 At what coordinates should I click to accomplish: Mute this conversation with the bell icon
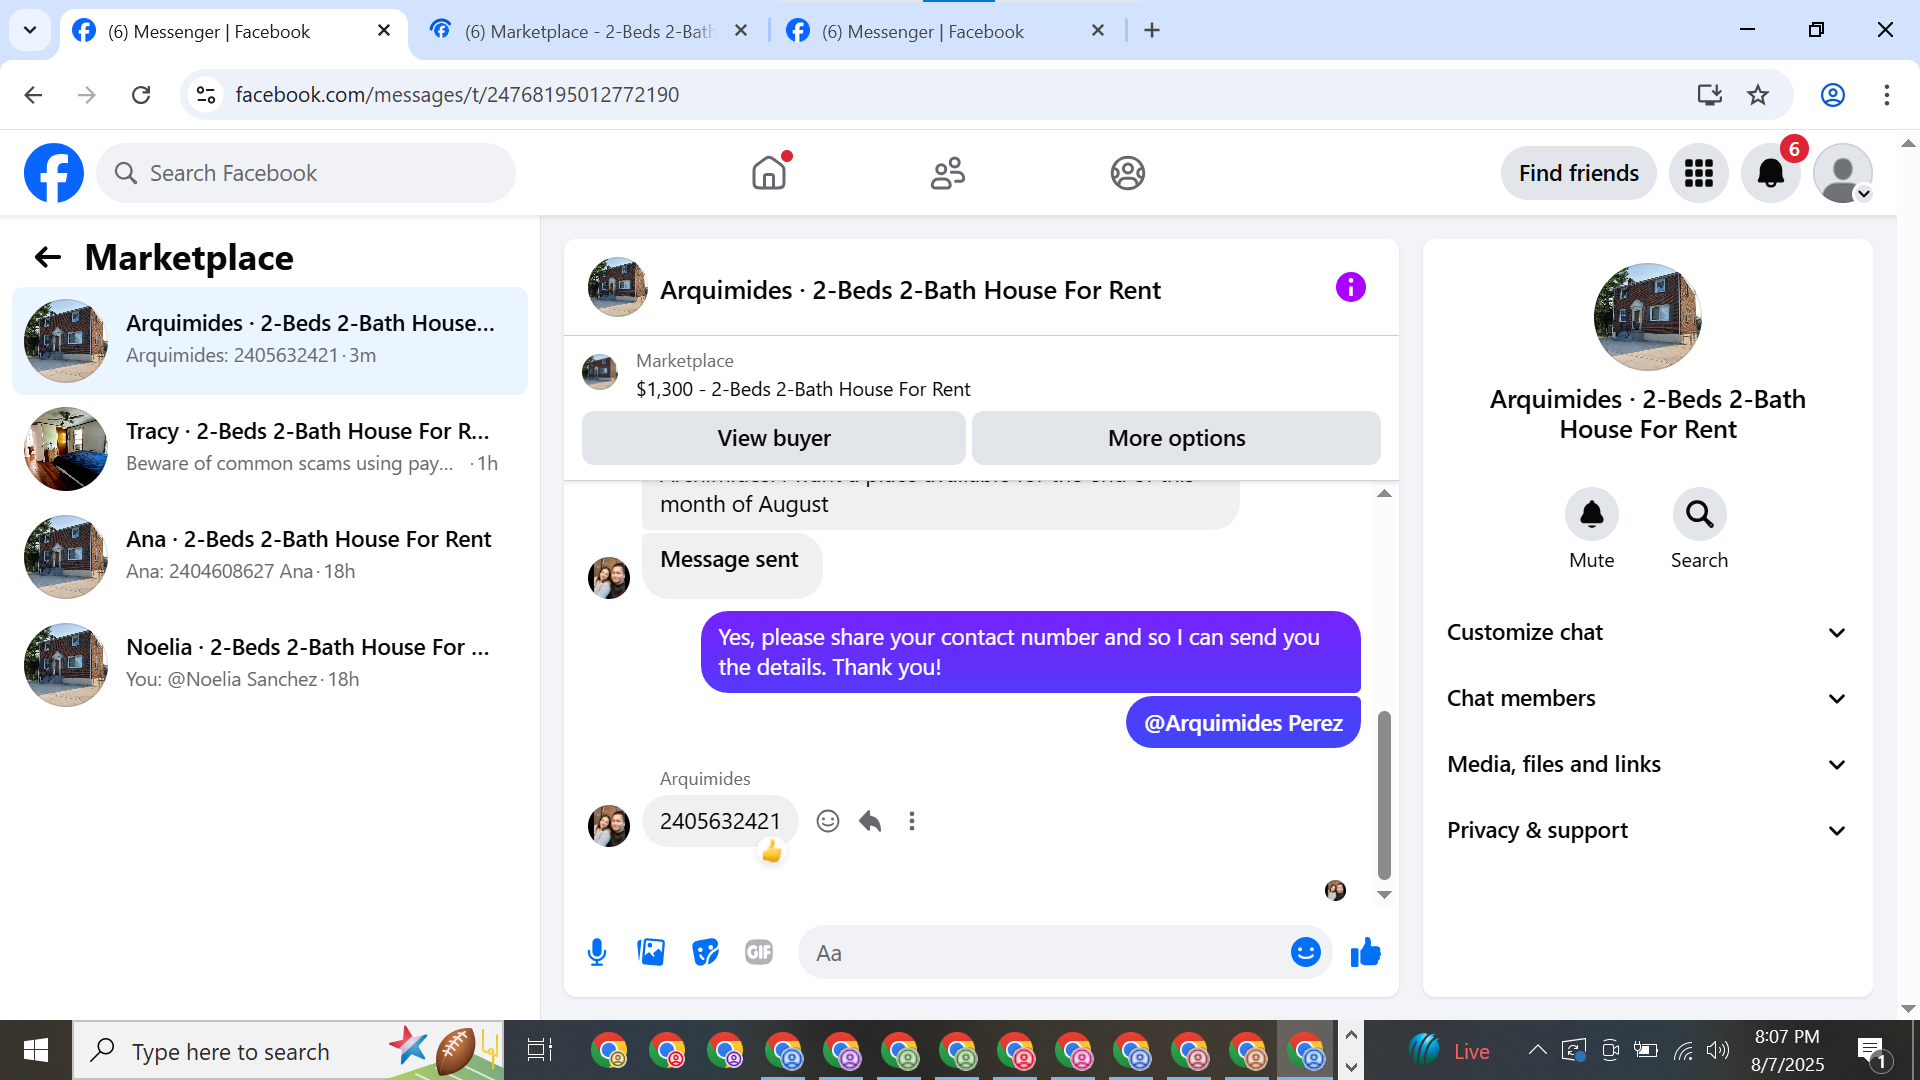tap(1592, 514)
